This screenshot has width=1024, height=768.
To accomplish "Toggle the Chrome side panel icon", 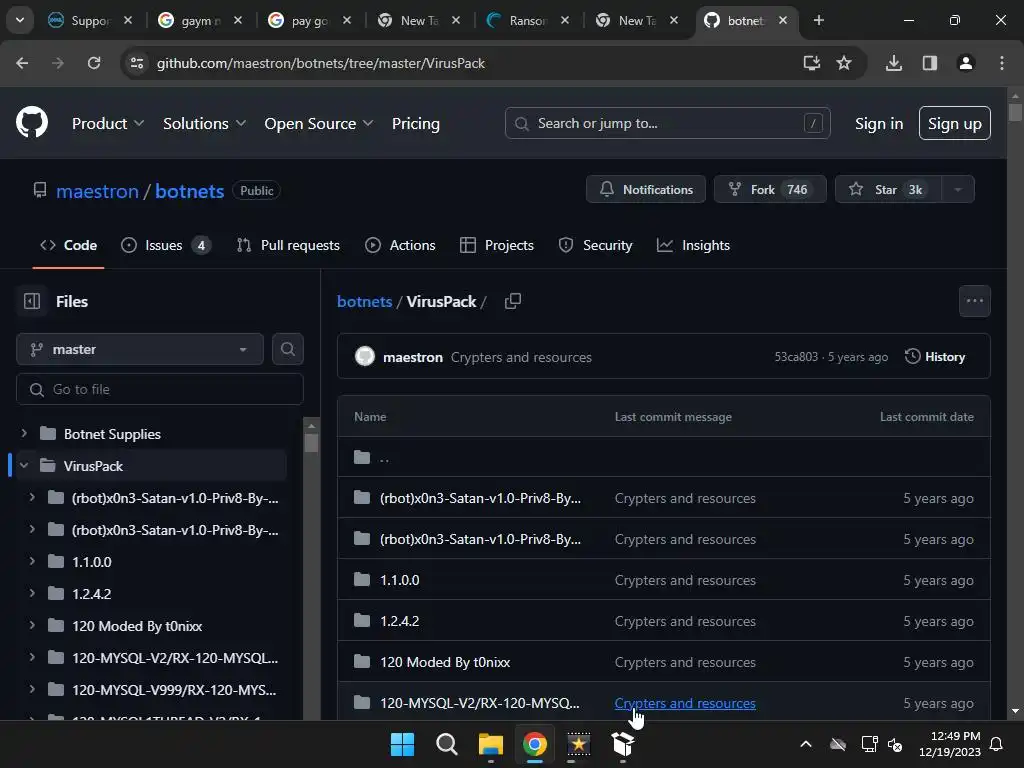I will [929, 63].
